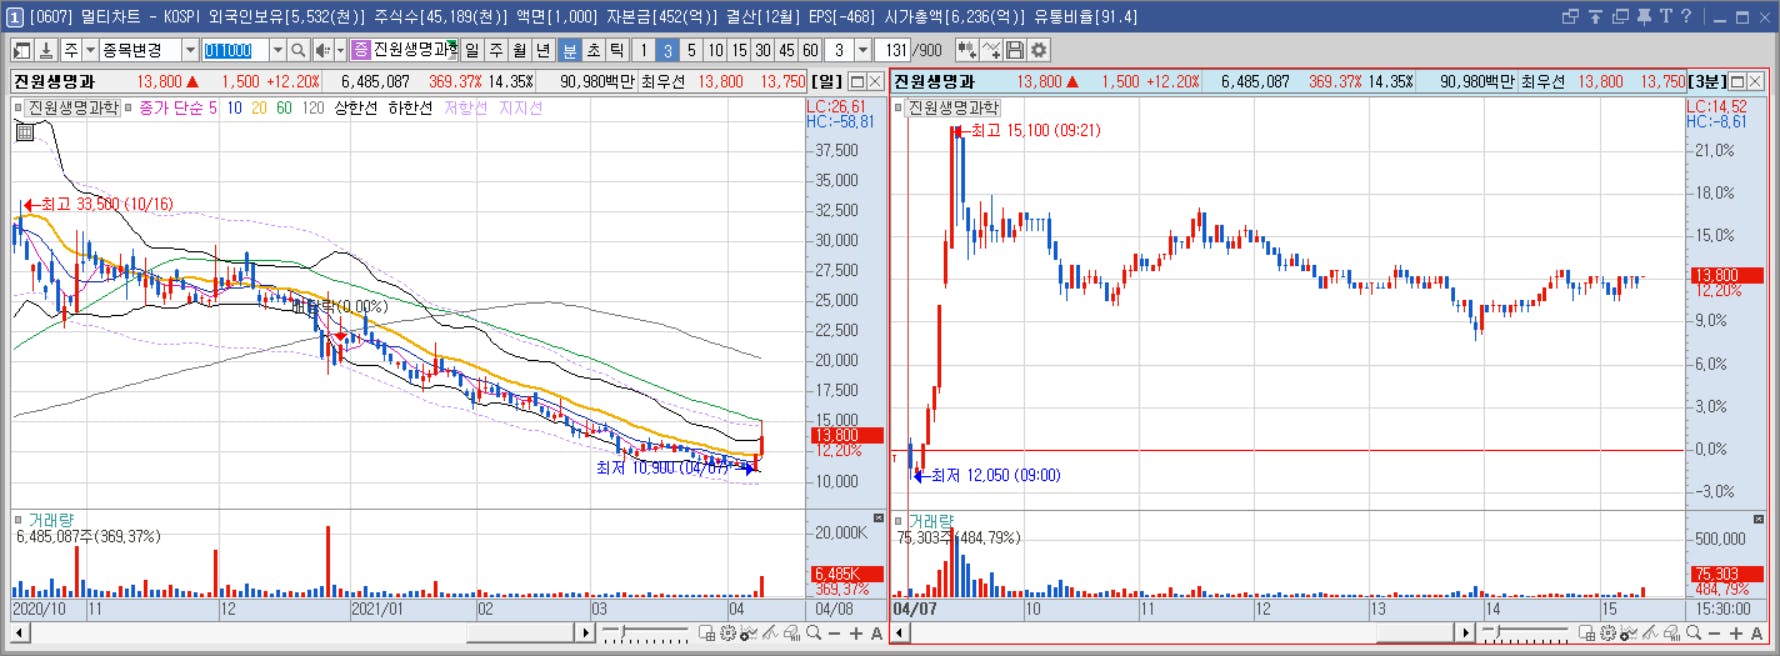Image resolution: width=1780 pixels, height=656 pixels.
Task: Select the 주 (weekly) period button
Action: [496, 50]
